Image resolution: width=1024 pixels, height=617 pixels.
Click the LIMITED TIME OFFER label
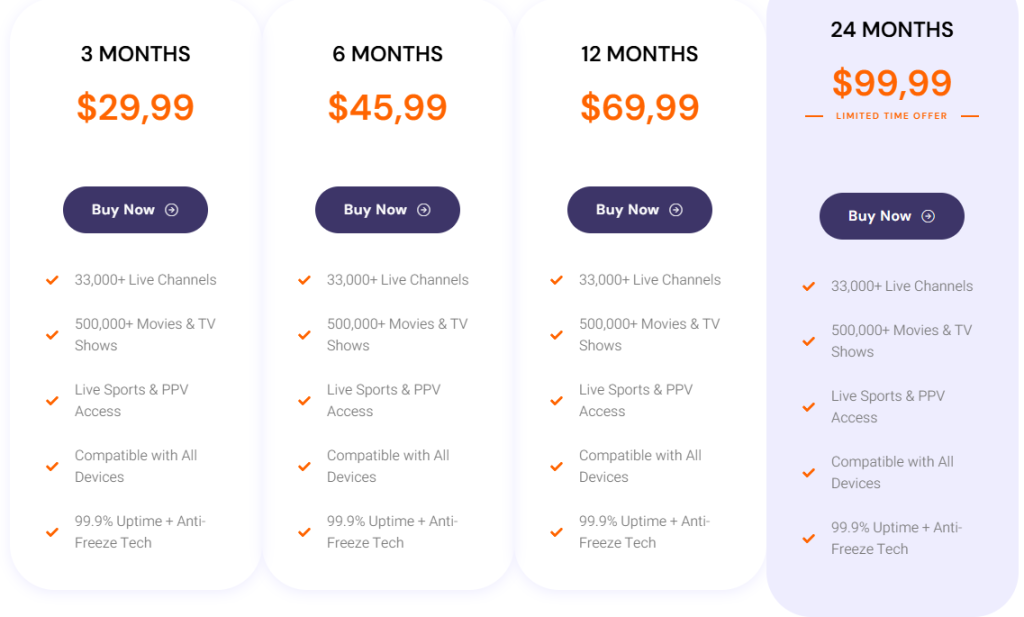[891, 115]
